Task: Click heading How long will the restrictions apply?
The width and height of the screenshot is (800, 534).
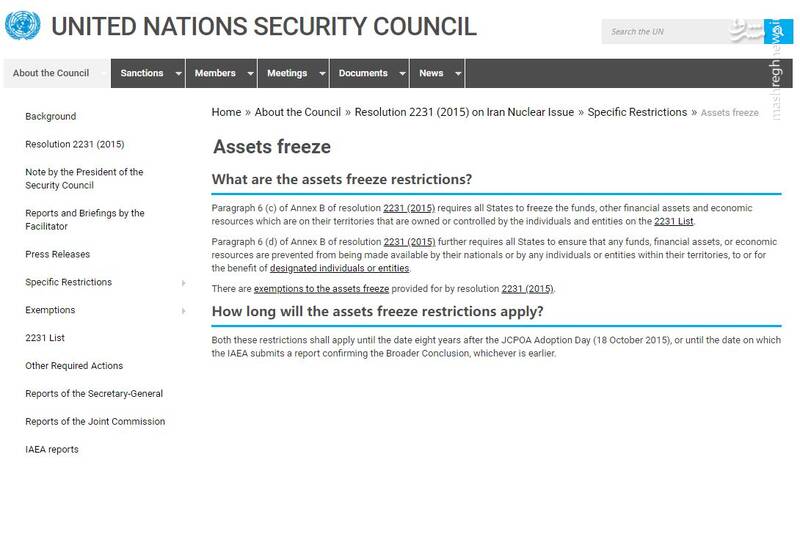Action: (378, 311)
